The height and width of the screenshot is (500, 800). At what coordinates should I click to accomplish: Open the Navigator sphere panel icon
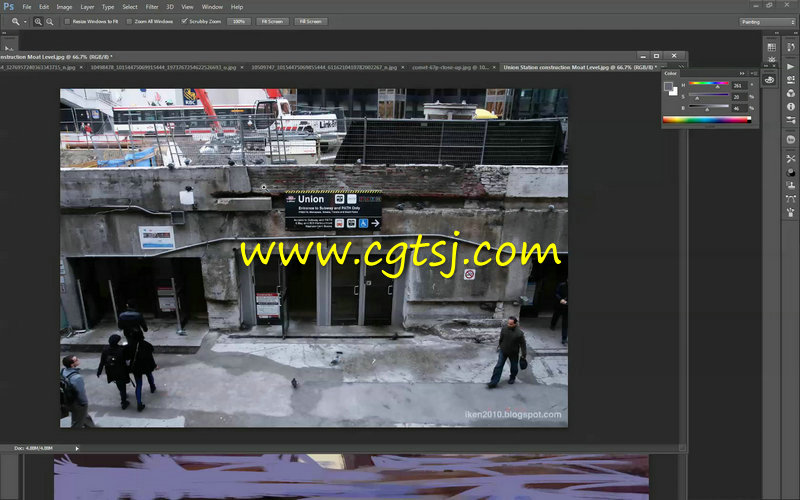(791, 173)
